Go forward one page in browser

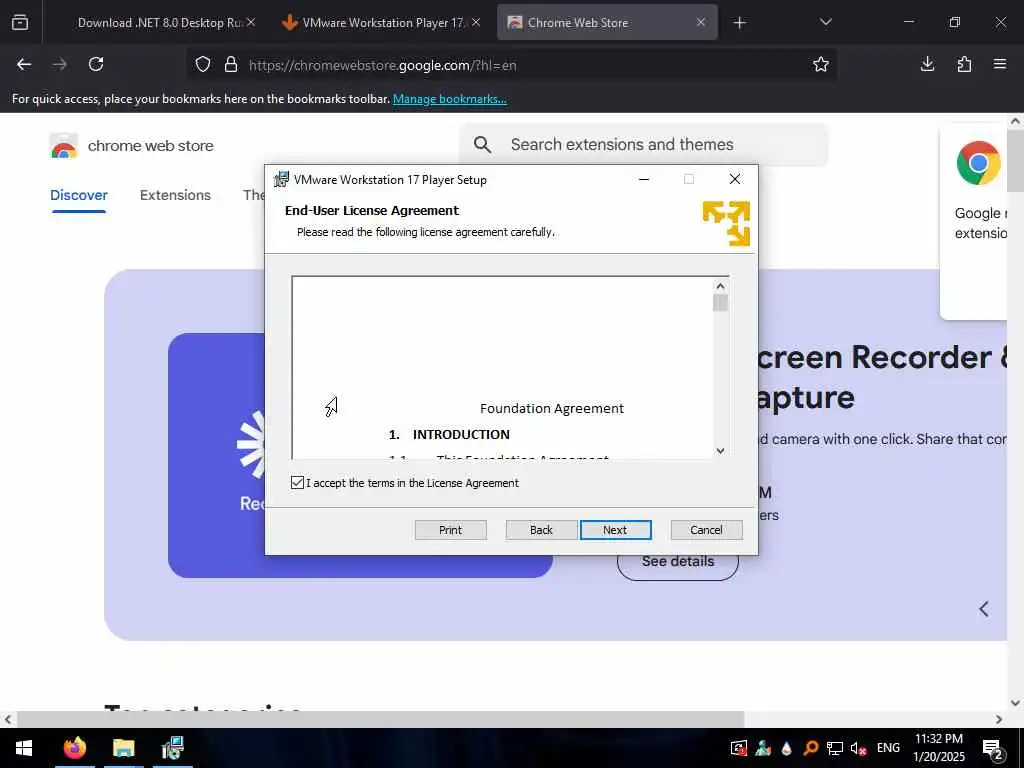pyautogui.click(x=60, y=64)
